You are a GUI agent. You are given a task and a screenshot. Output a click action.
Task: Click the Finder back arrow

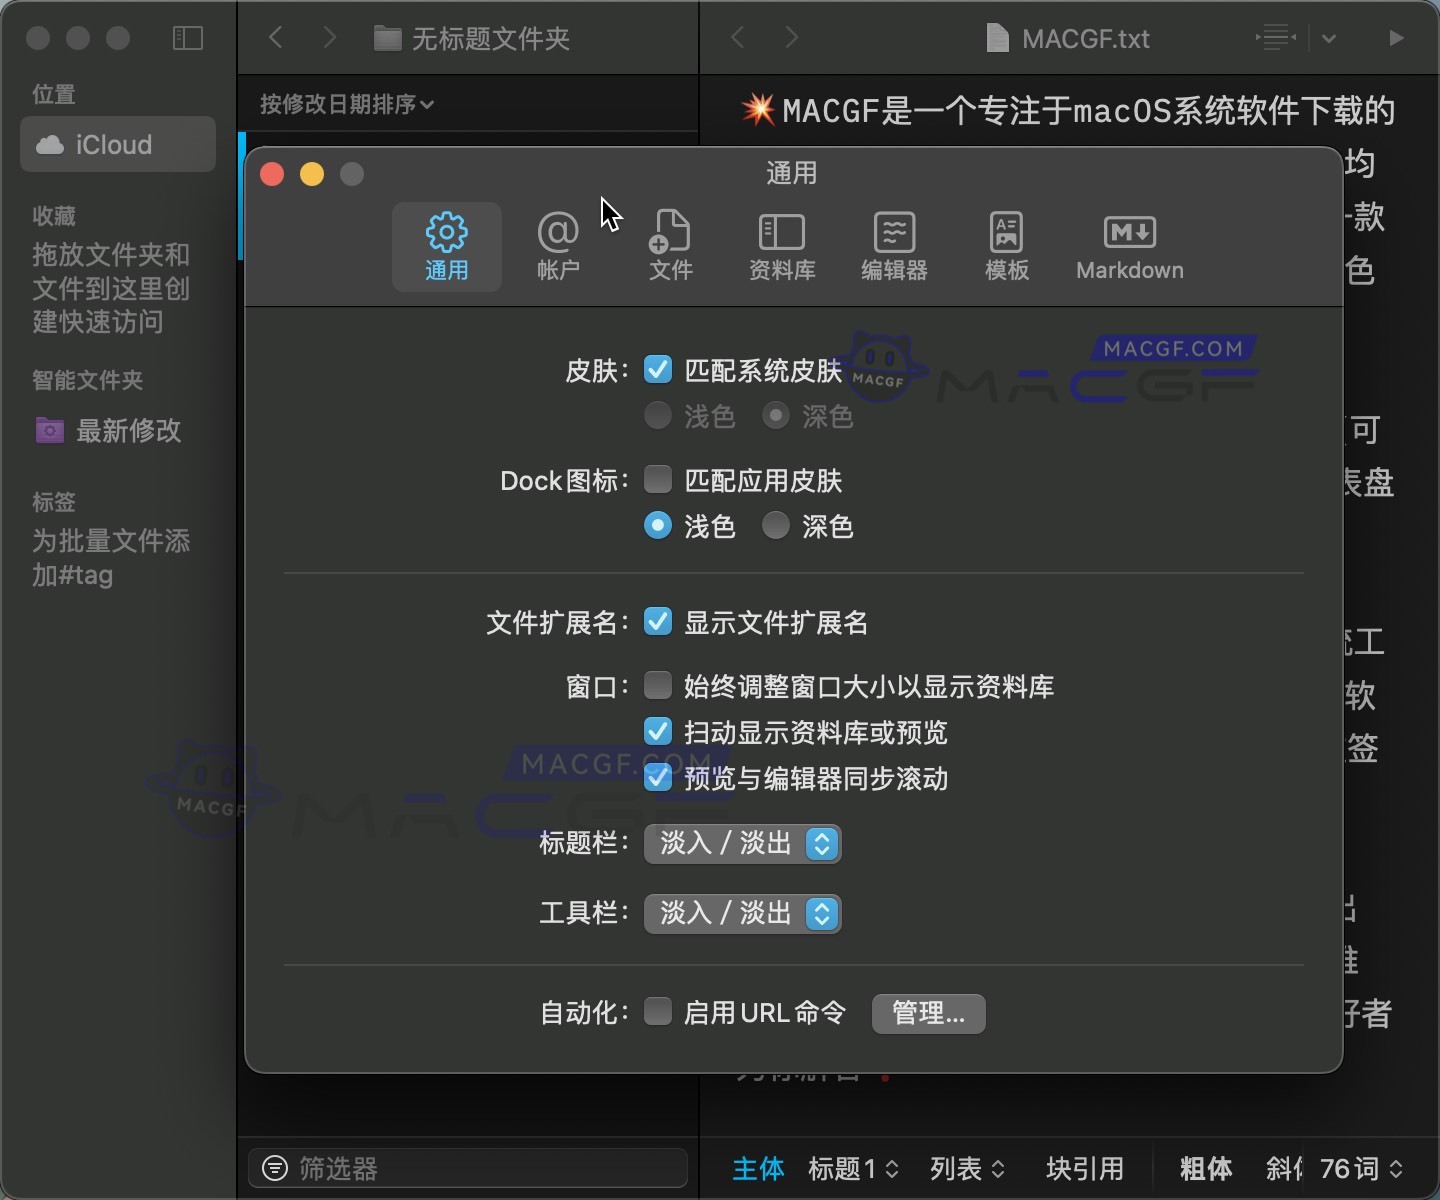(x=276, y=37)
